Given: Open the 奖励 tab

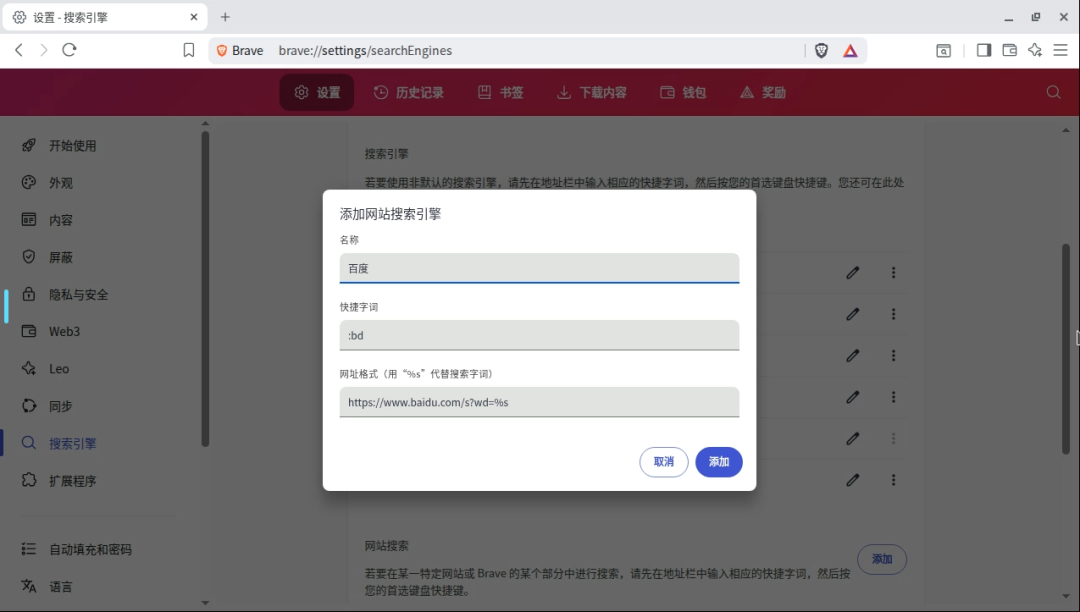Looking at the screenshot, I should tap(763, 92).
